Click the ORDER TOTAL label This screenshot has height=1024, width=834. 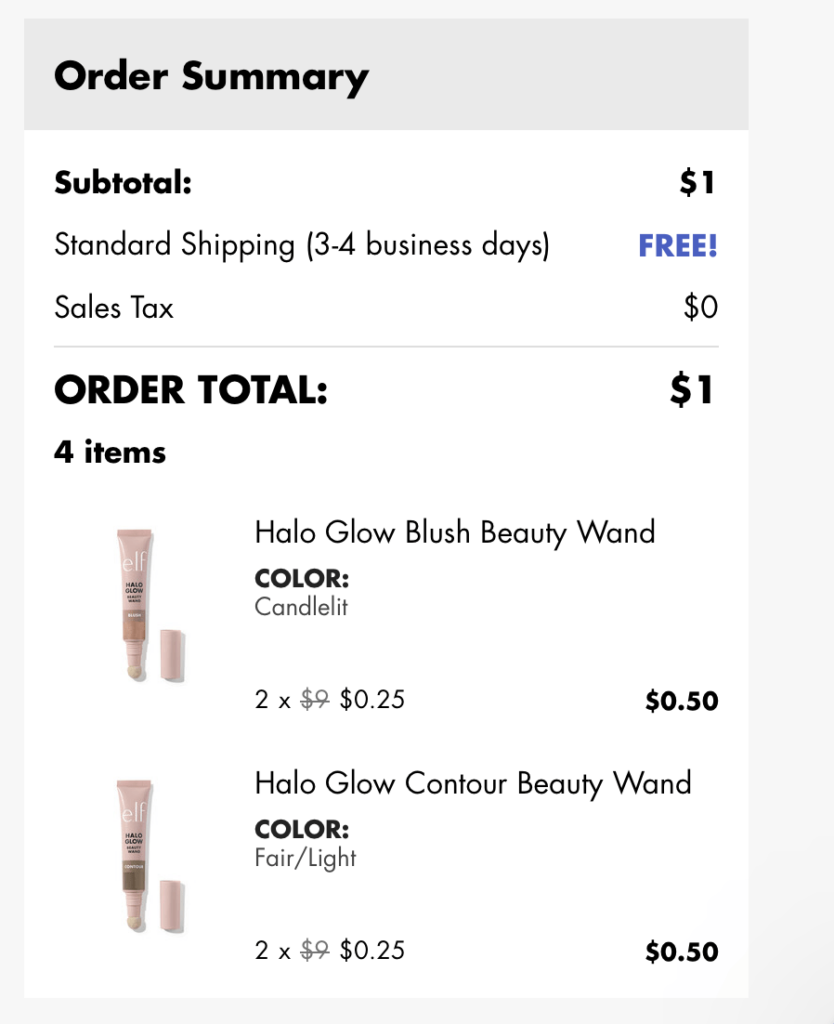[191, 391]
